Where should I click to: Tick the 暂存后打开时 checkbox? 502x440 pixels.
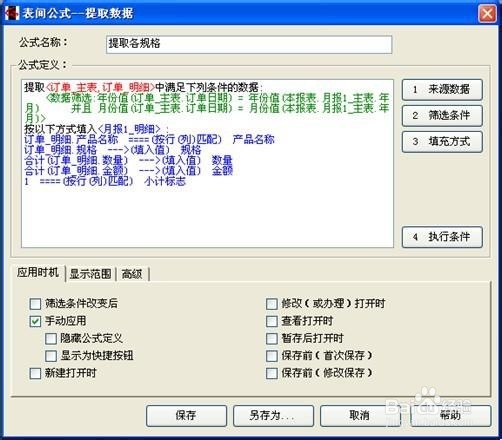pyautogui.click(x=272, y=338)
